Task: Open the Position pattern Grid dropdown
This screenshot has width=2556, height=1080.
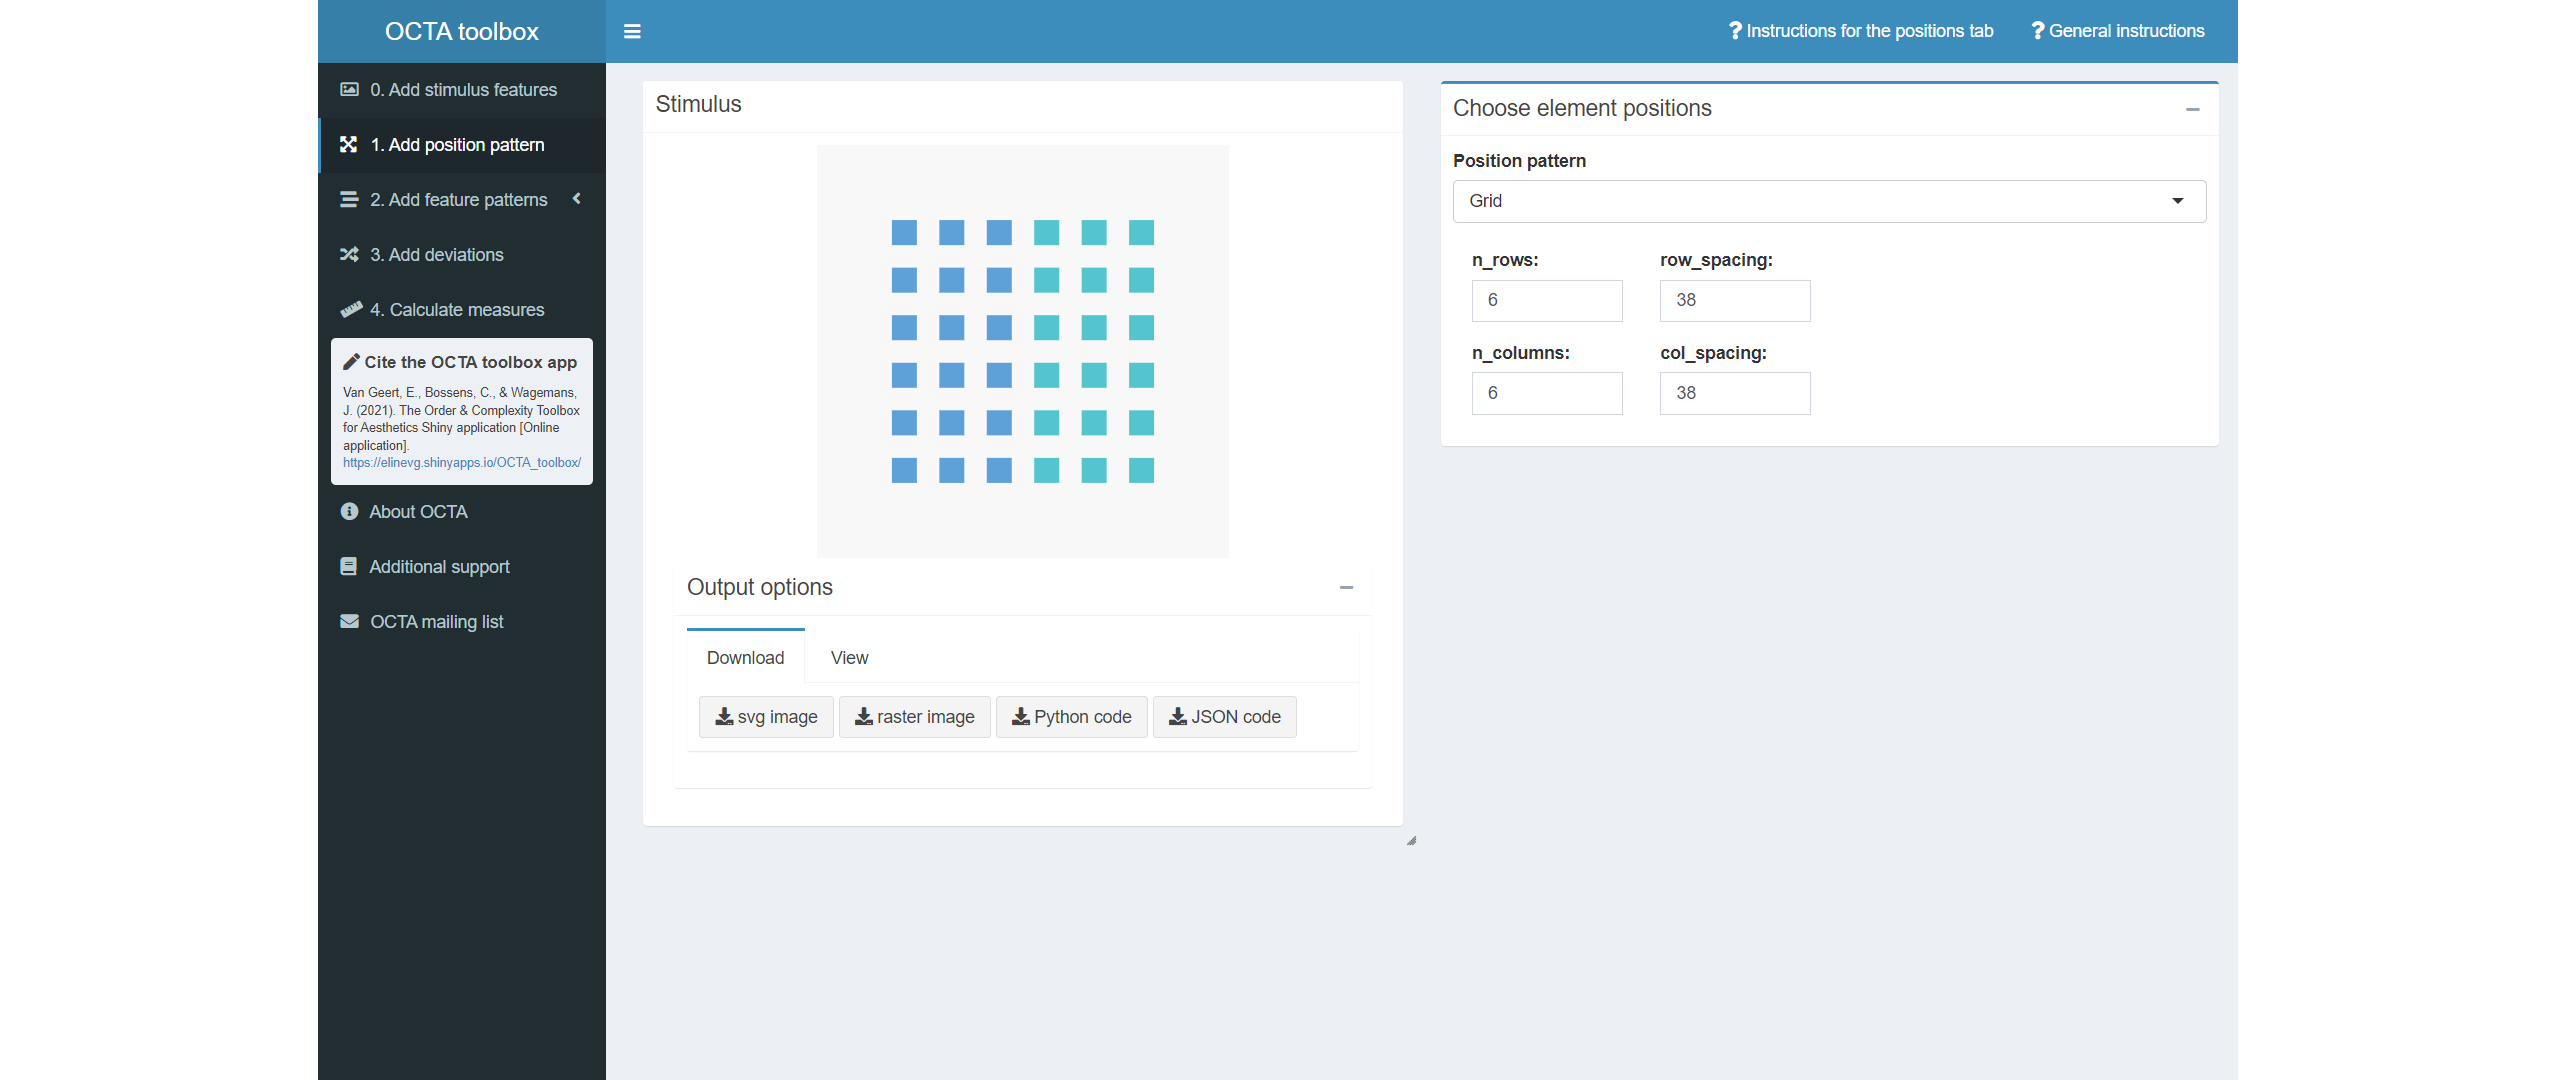Action: point(1828,201)
